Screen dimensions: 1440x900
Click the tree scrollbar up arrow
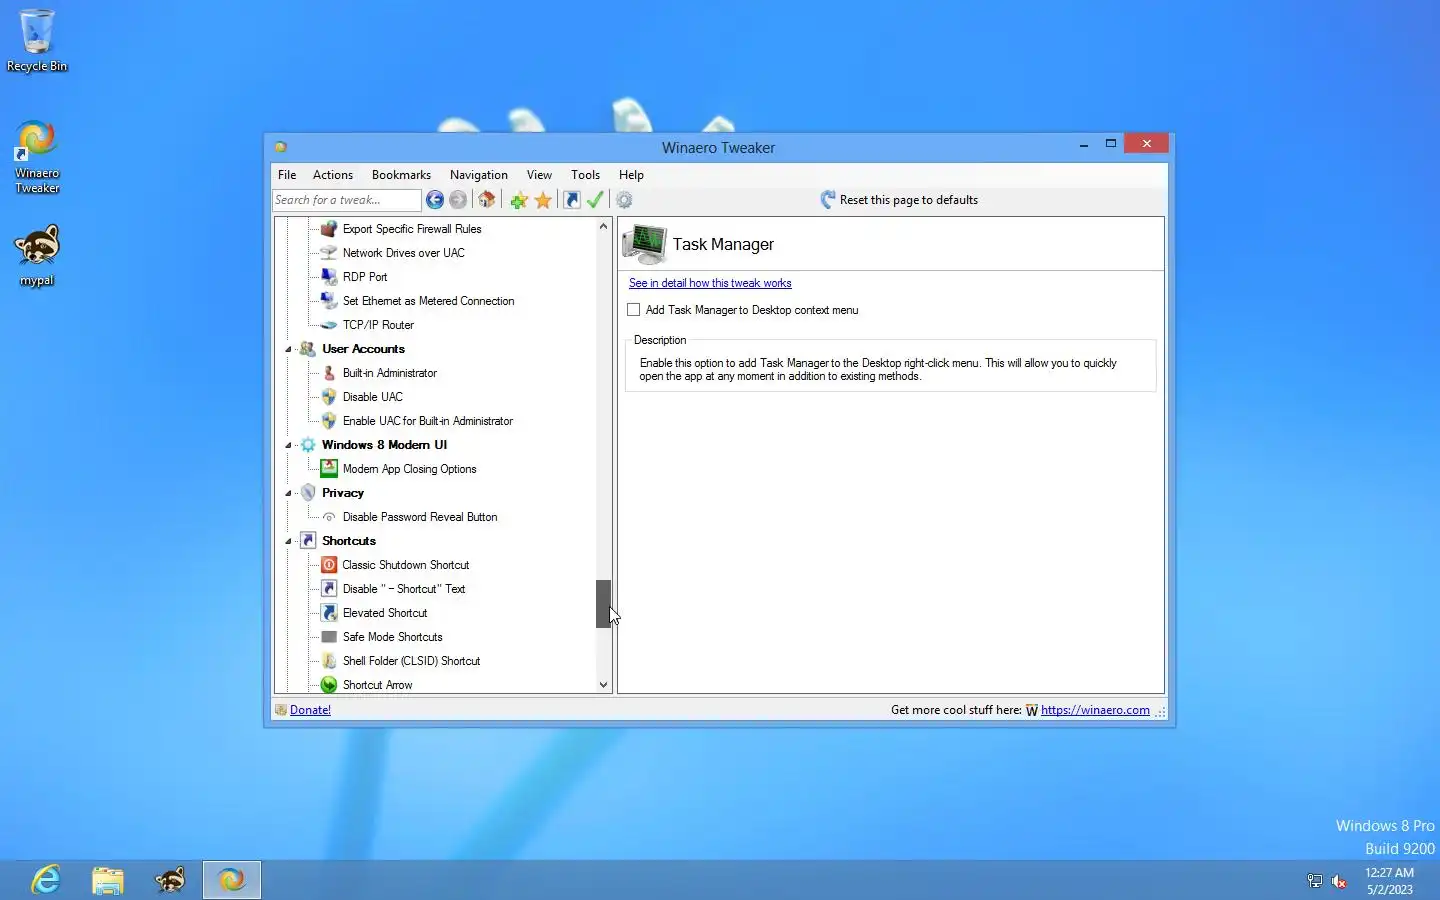(603, 227)
